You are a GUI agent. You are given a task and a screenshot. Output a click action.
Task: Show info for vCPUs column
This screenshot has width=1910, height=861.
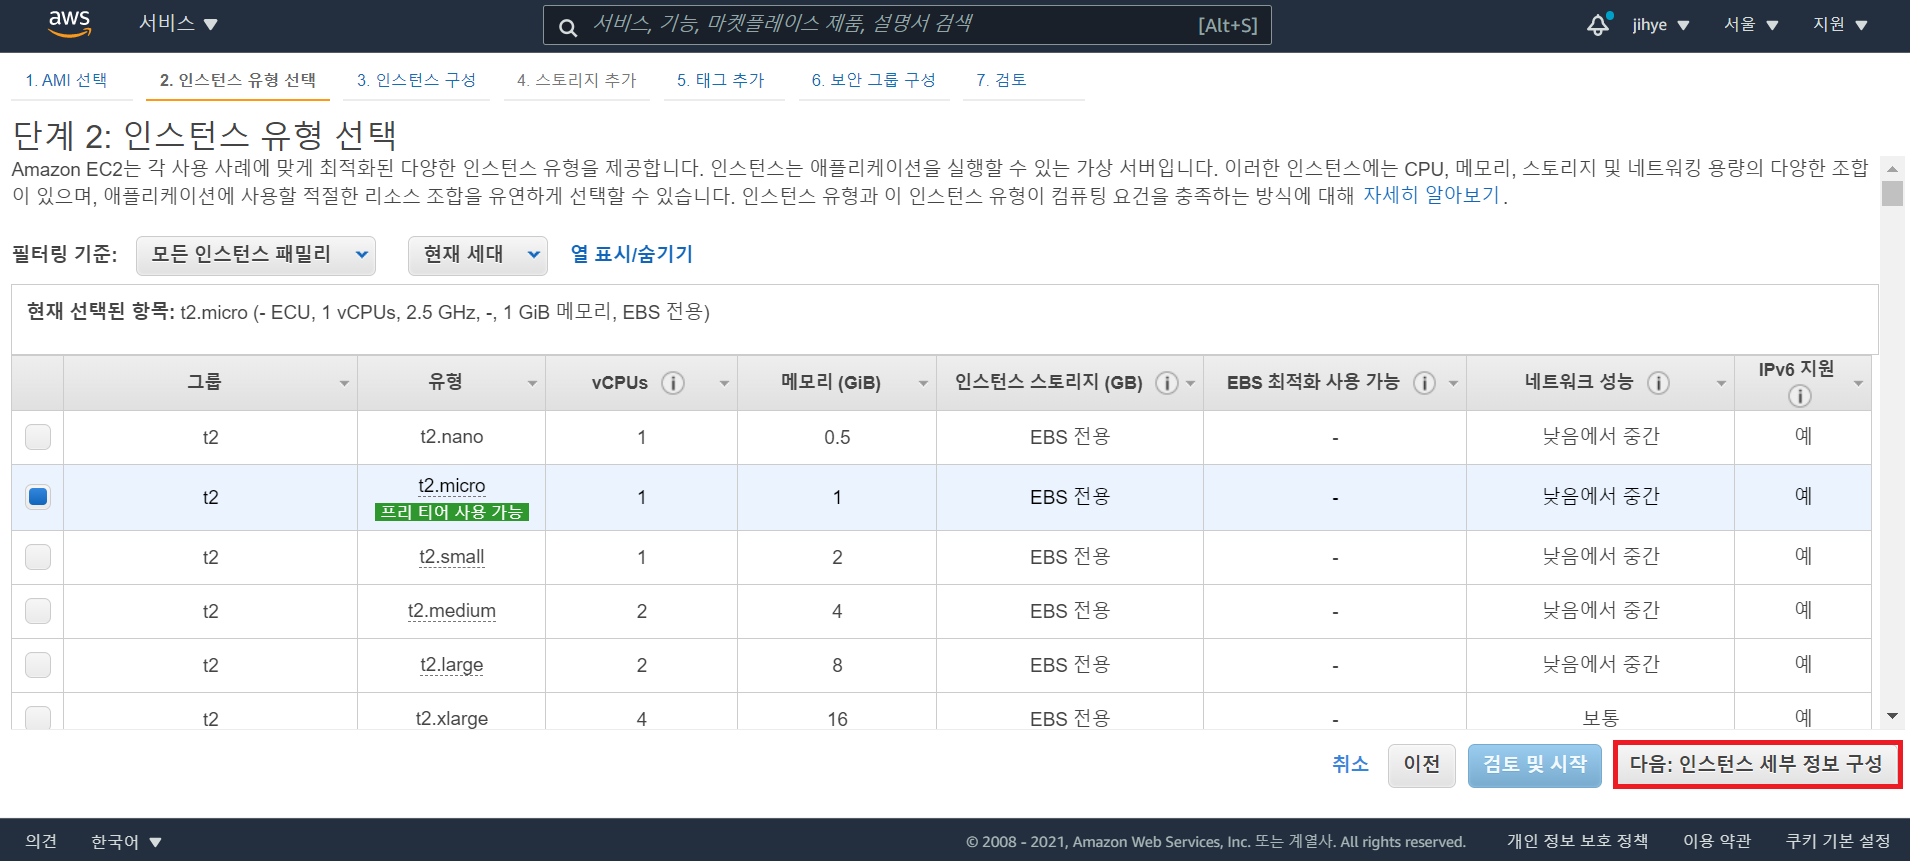pyautogui.click(x=673, y=383)
